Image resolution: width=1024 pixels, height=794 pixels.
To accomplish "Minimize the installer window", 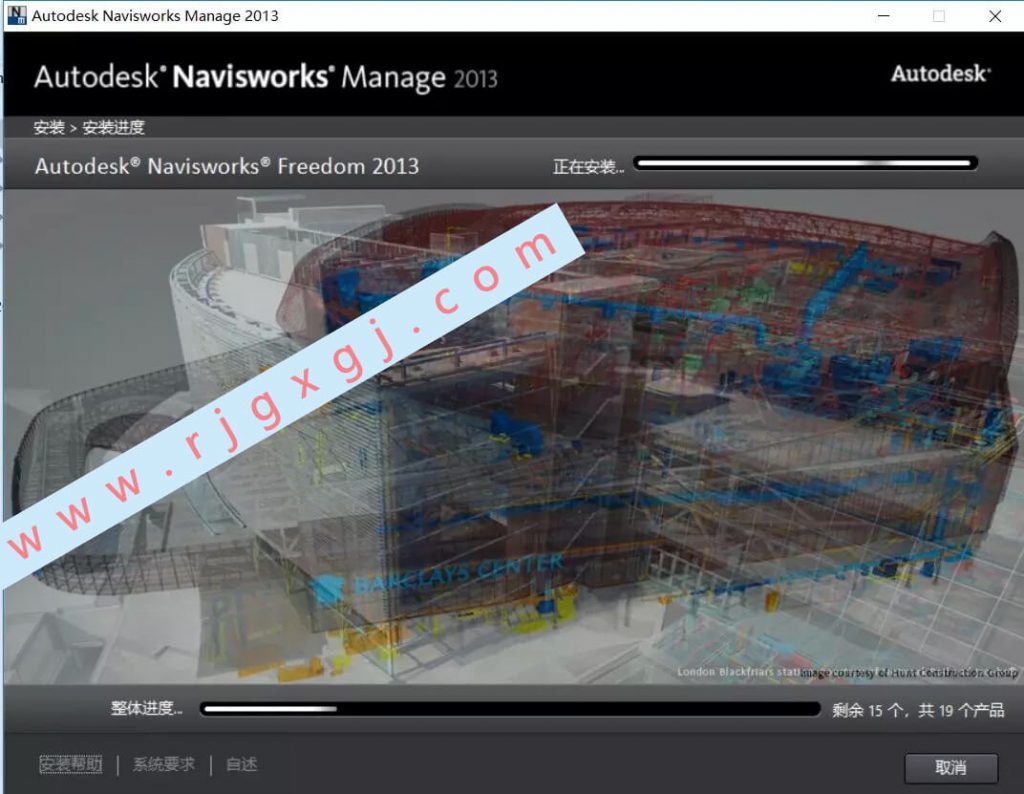I will [x=883, y=16].
